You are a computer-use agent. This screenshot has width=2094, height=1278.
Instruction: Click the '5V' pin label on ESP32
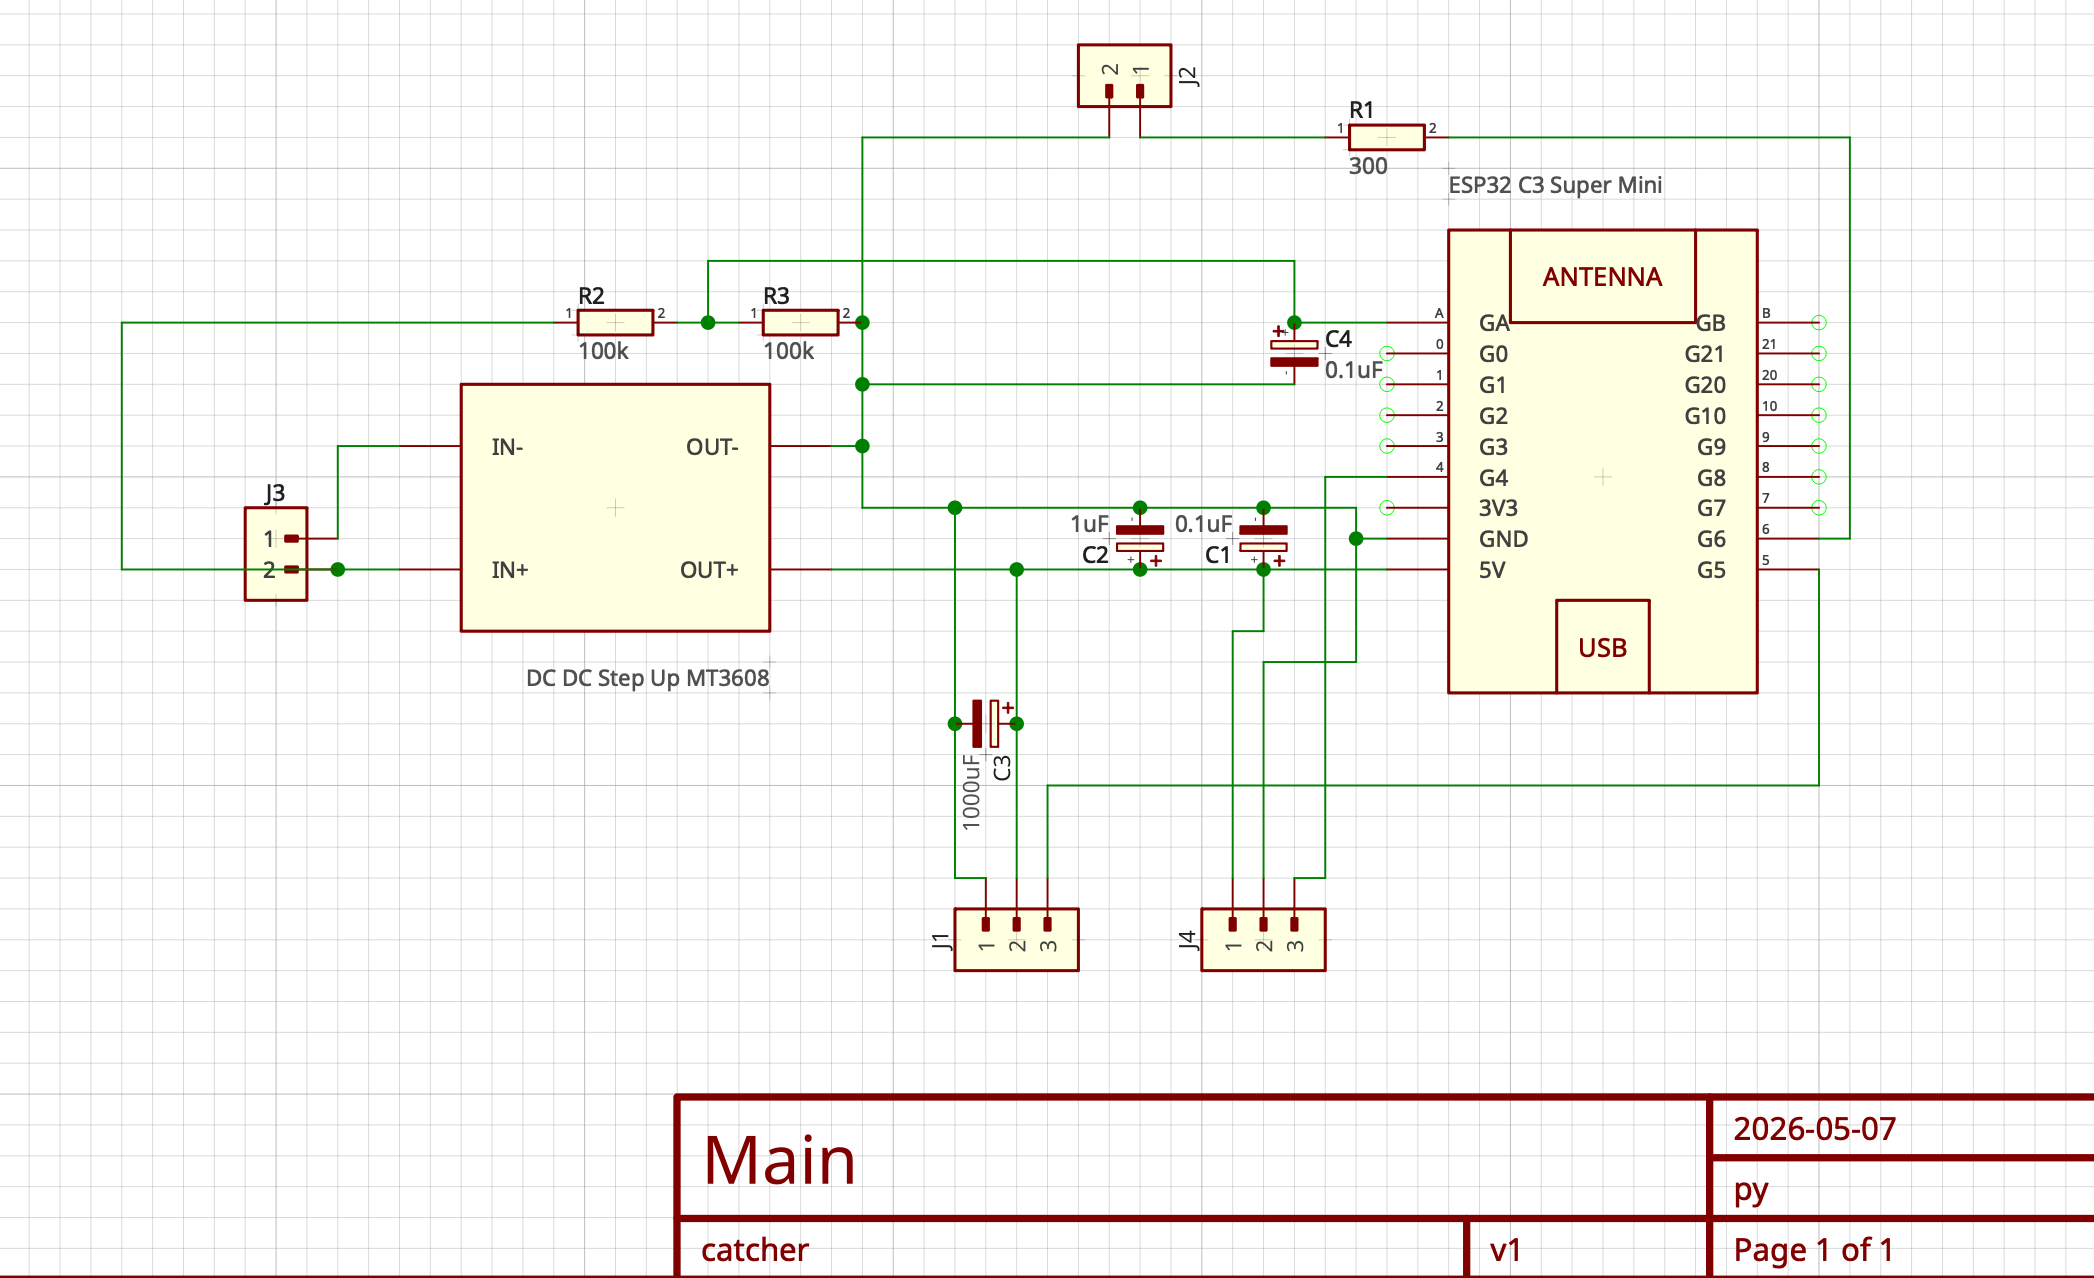[x=1491, y=570]
